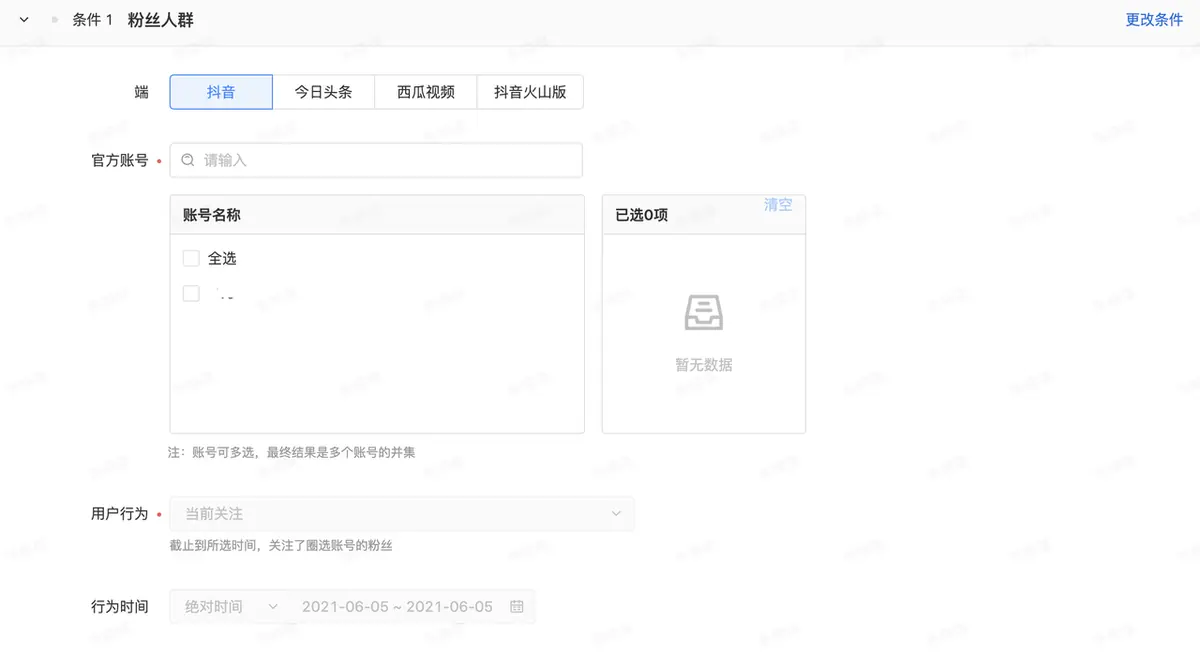The width and height of the screenshot is (1200, 652).
Task: Click the 用户行为 label
Action: click(x=119, y=513)
